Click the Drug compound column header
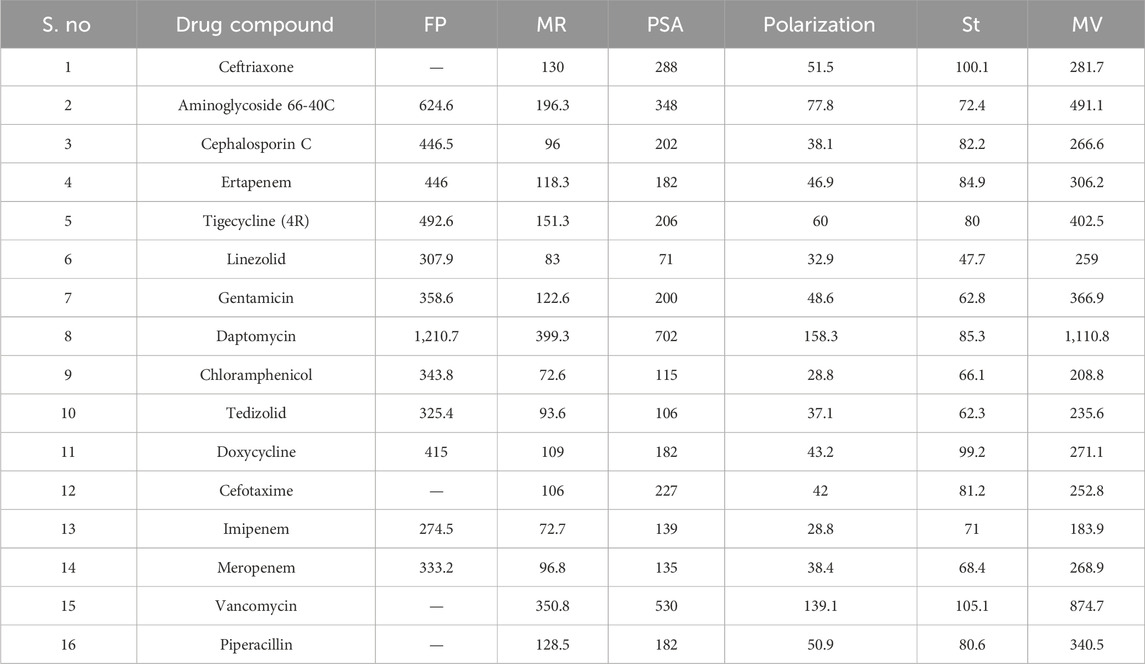The width and height of the screenshot is (1145, 664). (255, 24)
